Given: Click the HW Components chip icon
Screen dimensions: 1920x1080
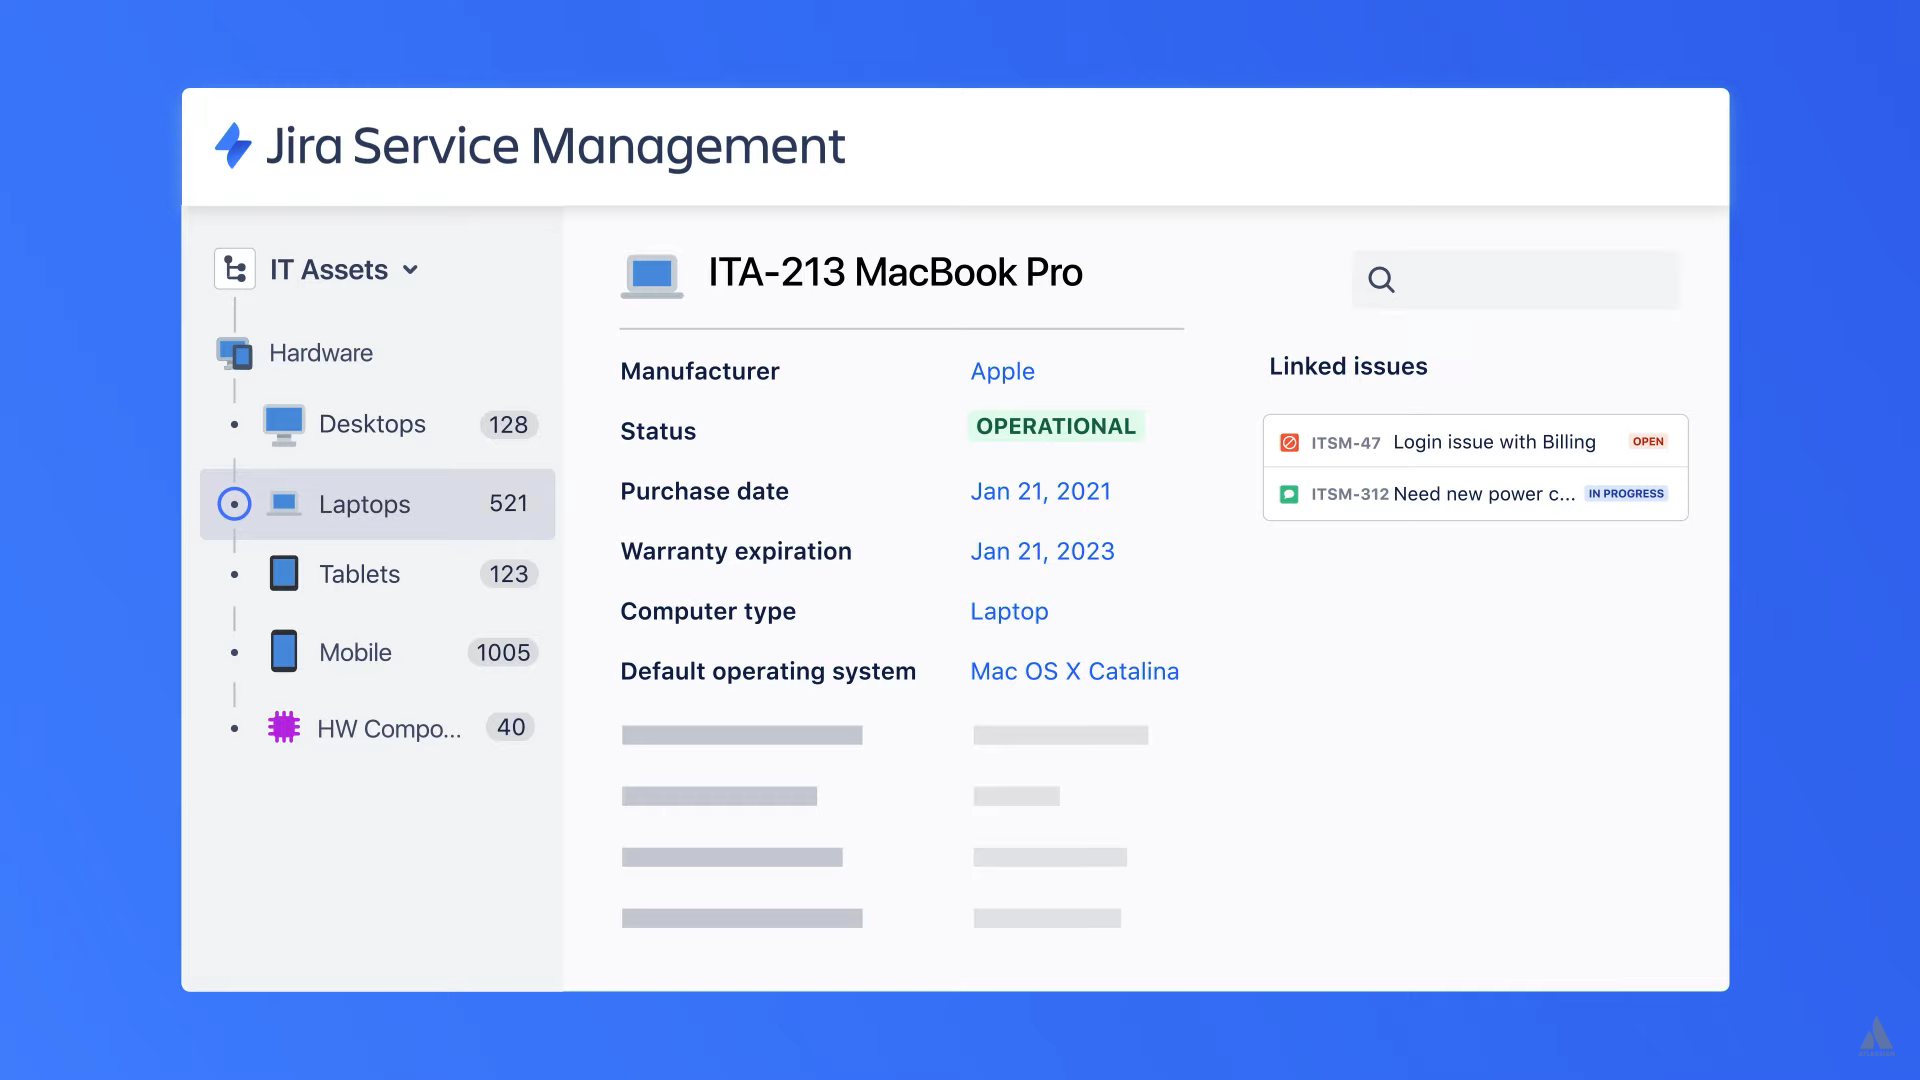Looking at the screenshot, I should [x=284, y=727].
